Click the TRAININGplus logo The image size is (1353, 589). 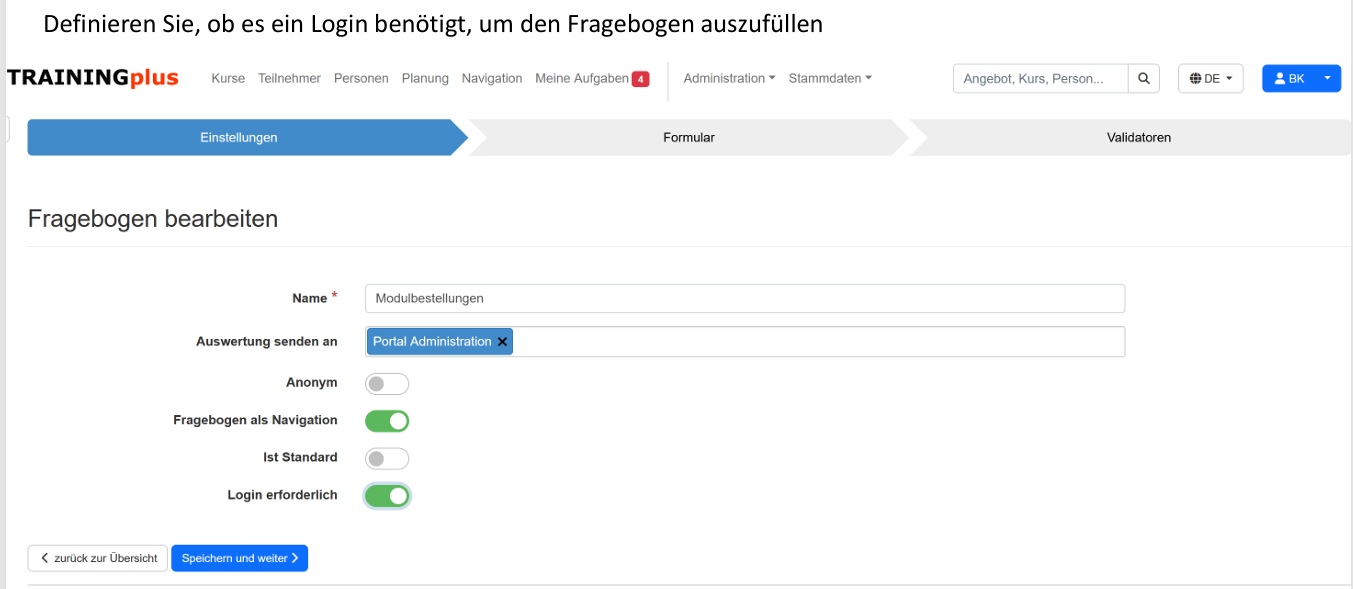[93, 78]
